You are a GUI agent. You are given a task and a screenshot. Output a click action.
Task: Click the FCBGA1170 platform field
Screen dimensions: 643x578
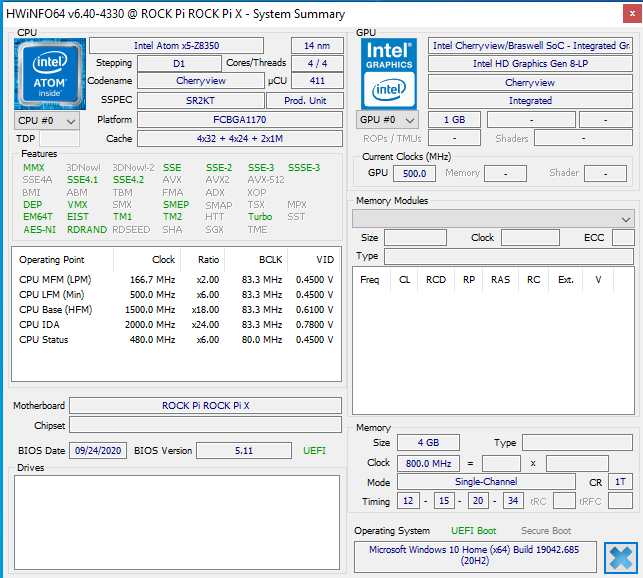click(240, 120)
